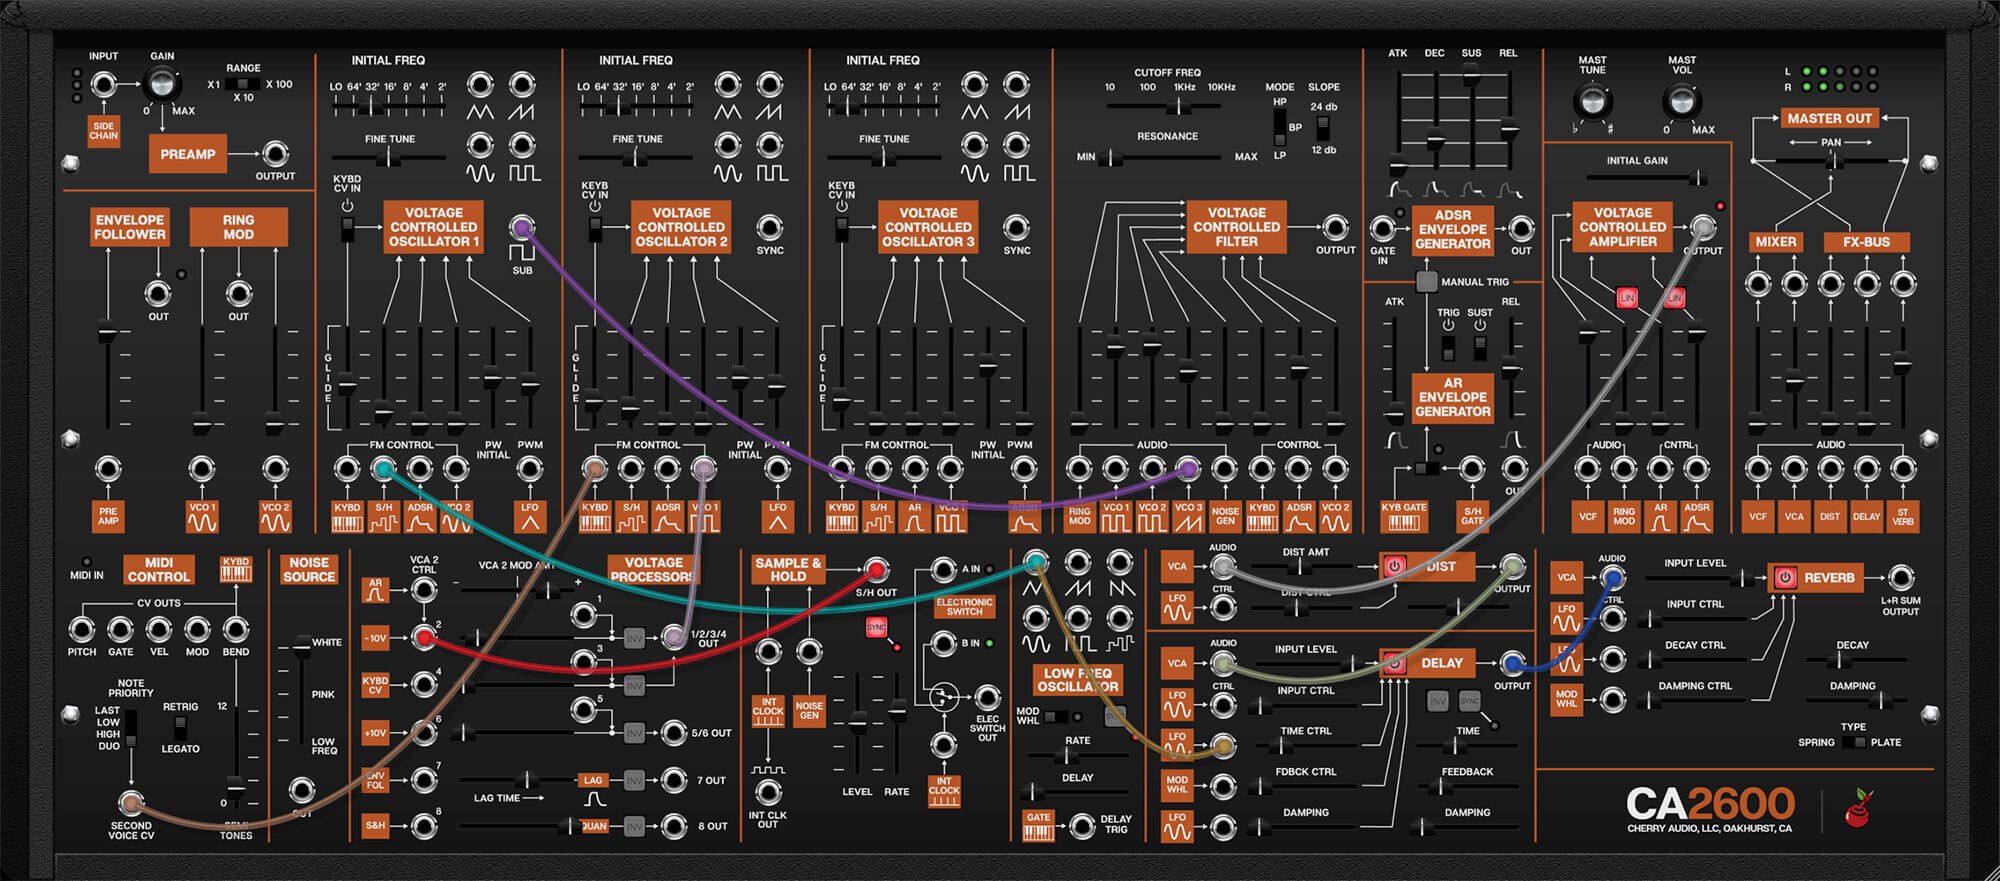Click the Noise Source output jack

click(302, 790)
